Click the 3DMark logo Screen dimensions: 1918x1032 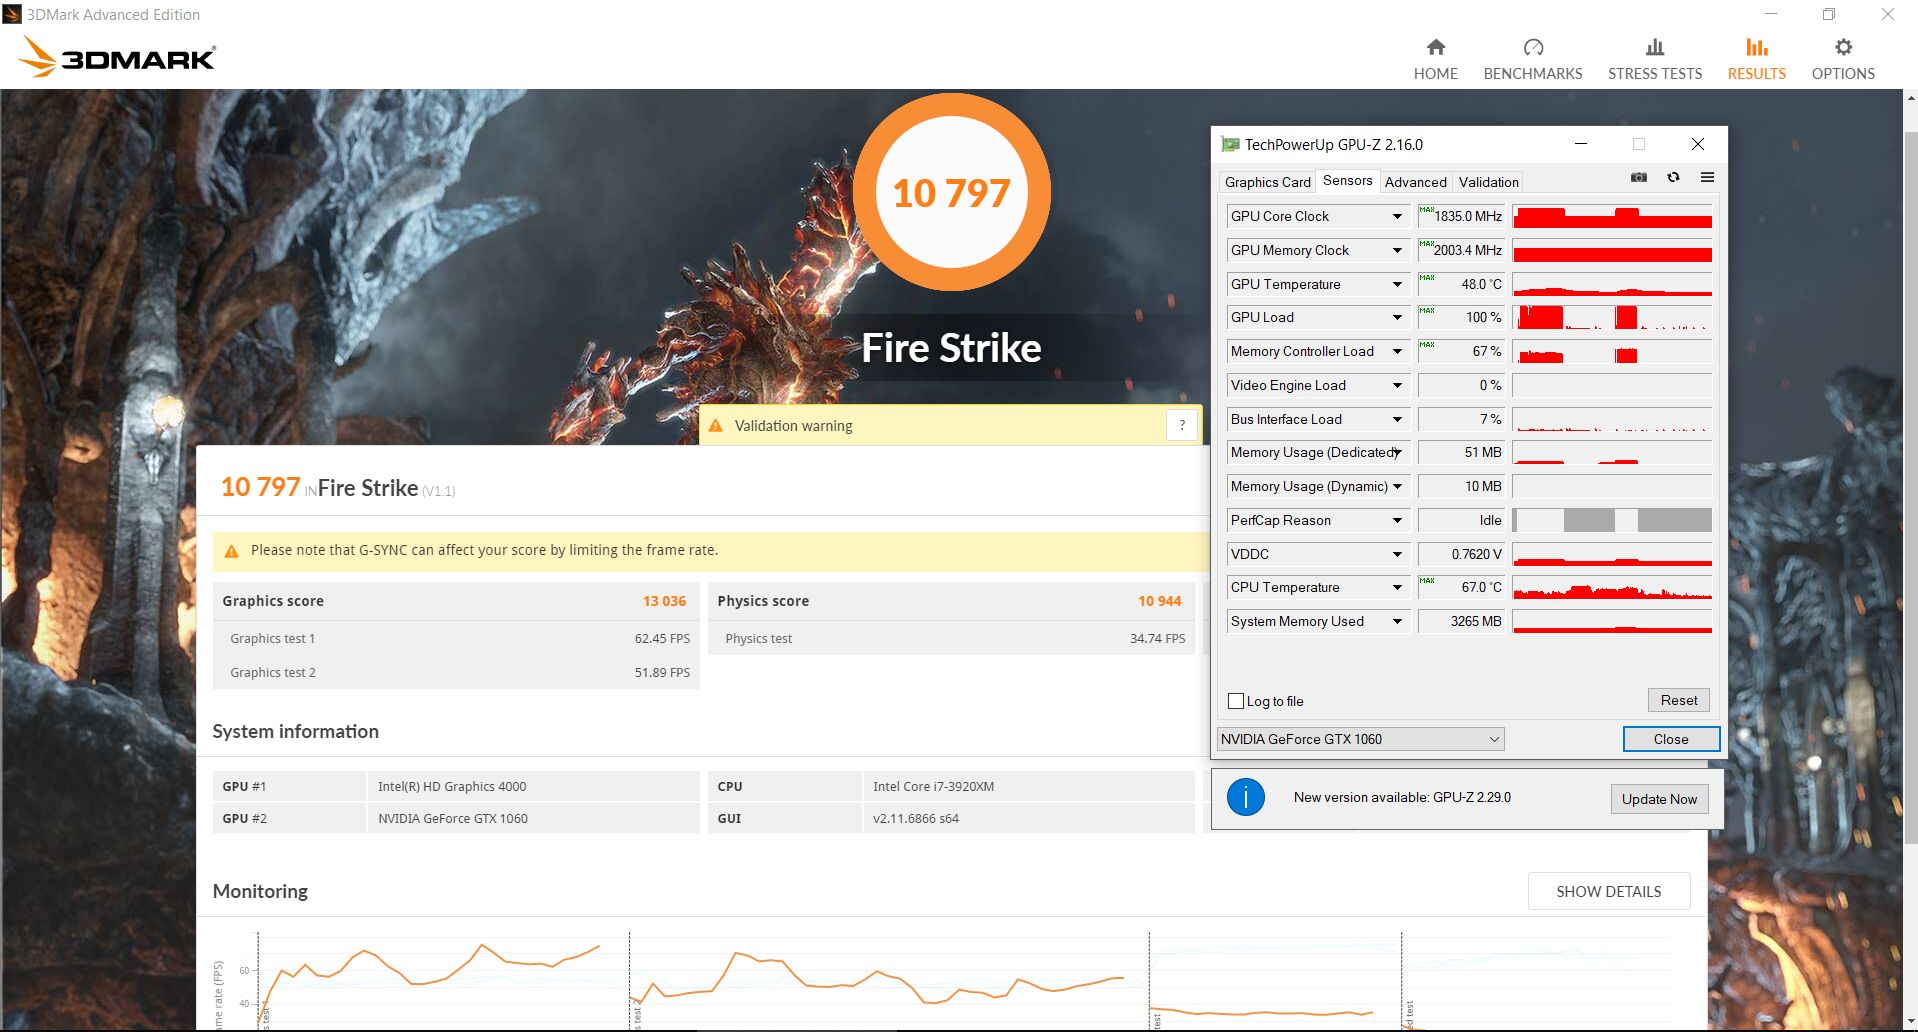click(117, 57)
